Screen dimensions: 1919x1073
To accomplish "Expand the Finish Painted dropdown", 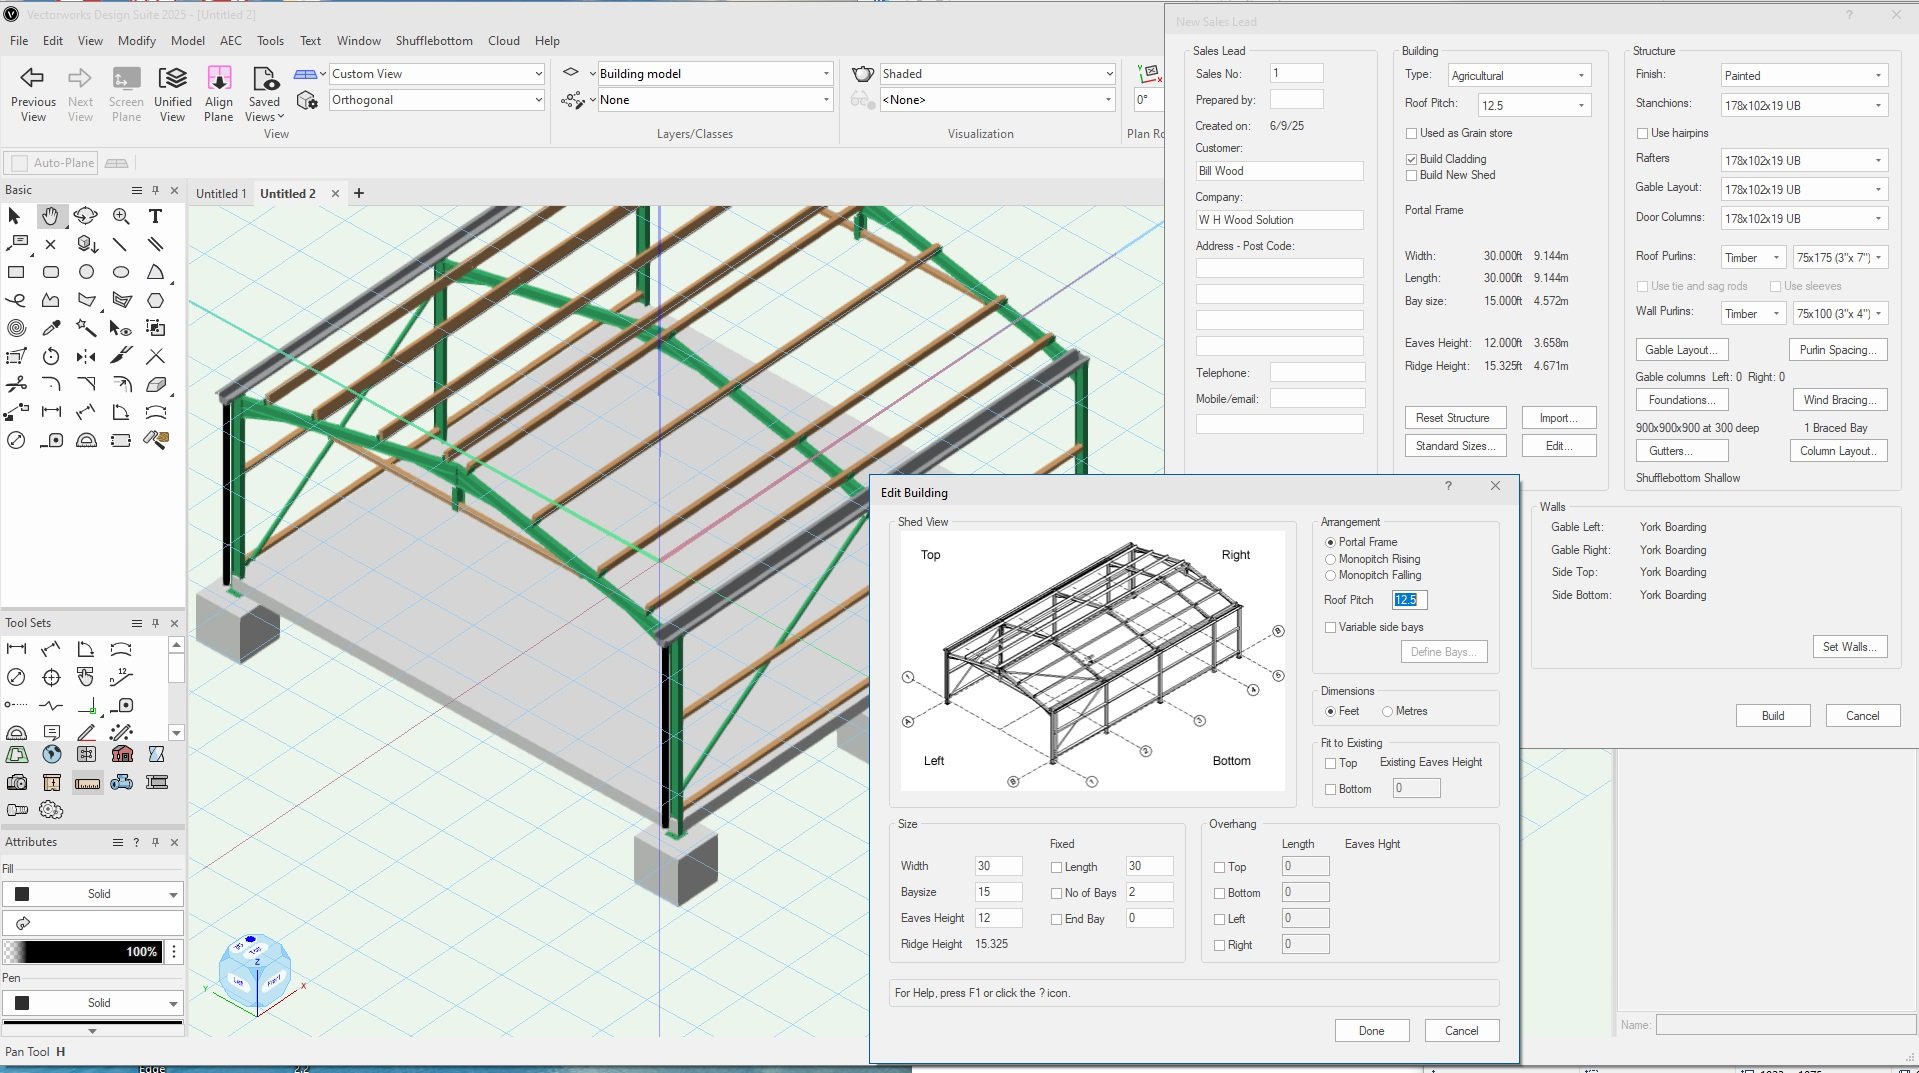I will tap(1803, 76).
